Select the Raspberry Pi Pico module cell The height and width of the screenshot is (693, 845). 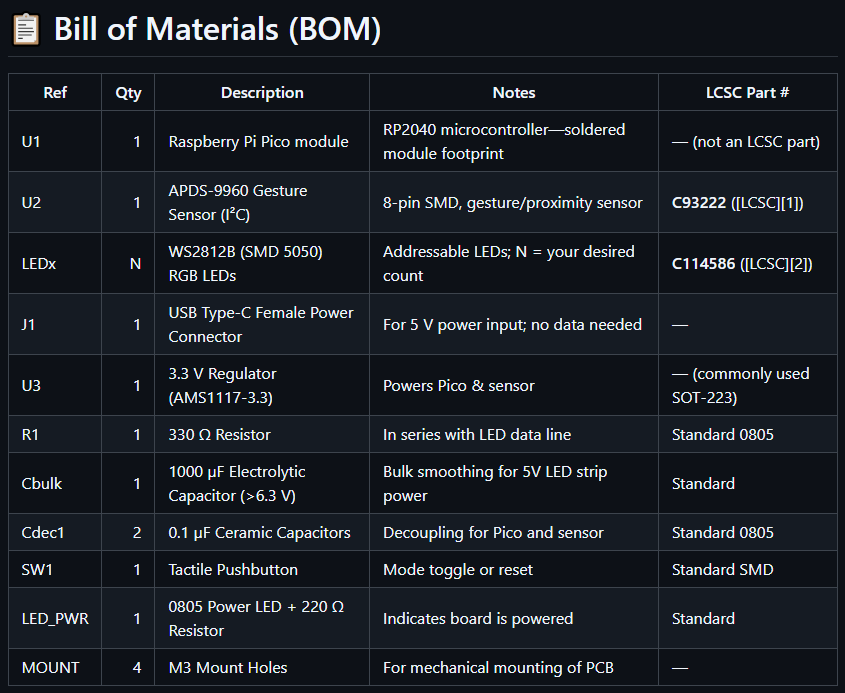258,142
